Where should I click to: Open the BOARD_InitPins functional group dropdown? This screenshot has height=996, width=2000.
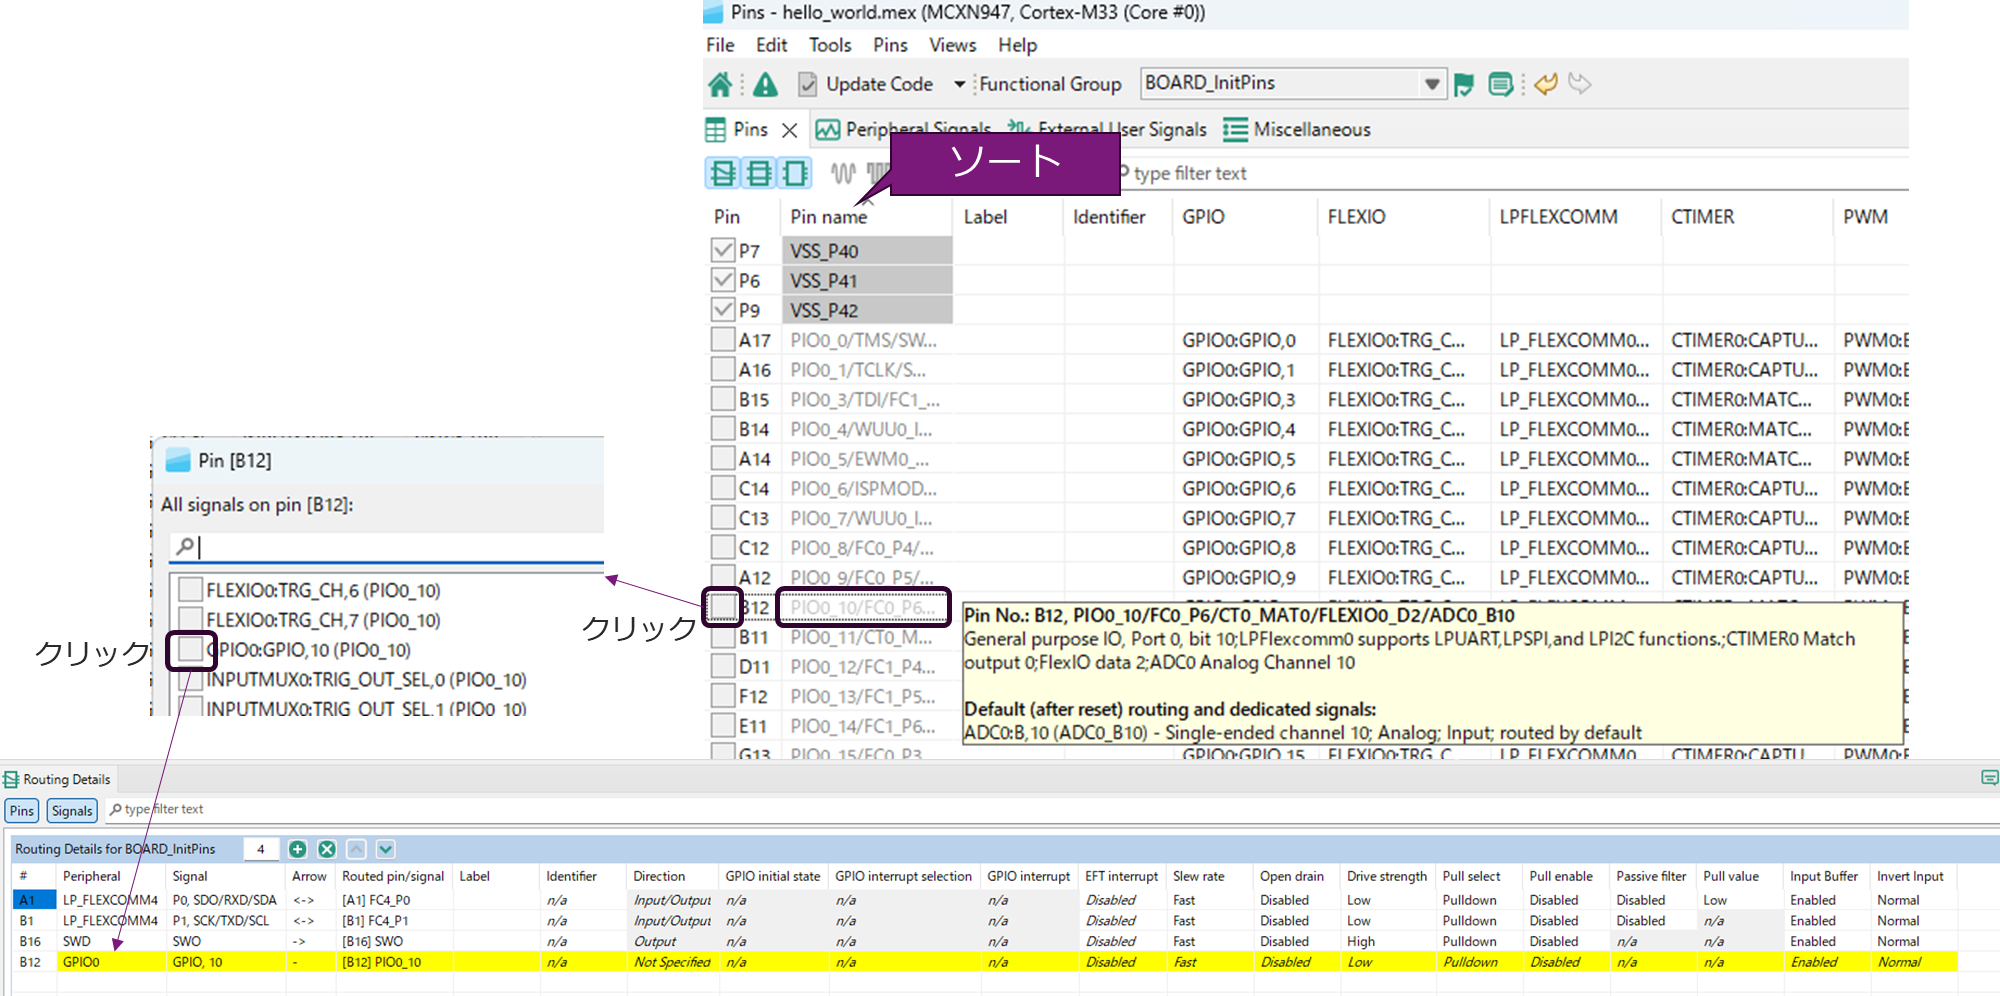point(1432,84)
